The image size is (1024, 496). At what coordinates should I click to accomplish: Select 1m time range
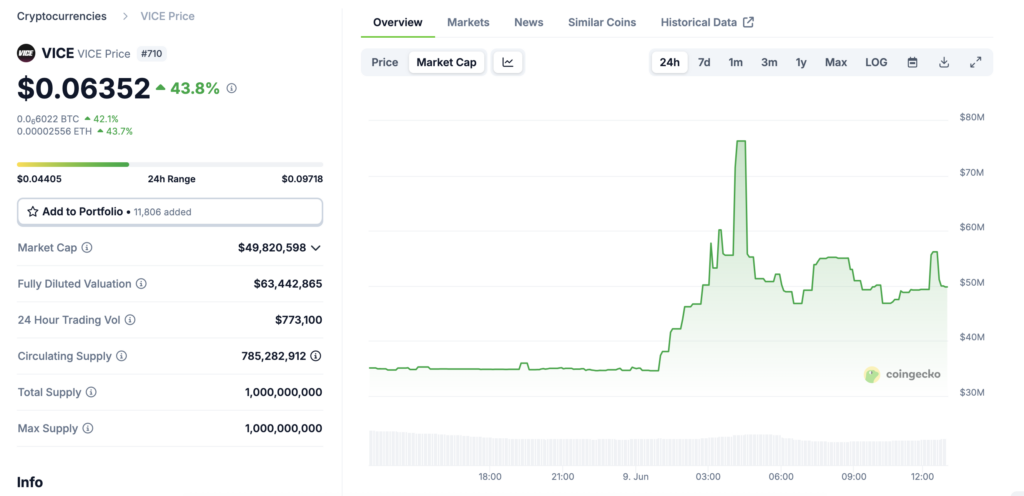tap(735, 62)
